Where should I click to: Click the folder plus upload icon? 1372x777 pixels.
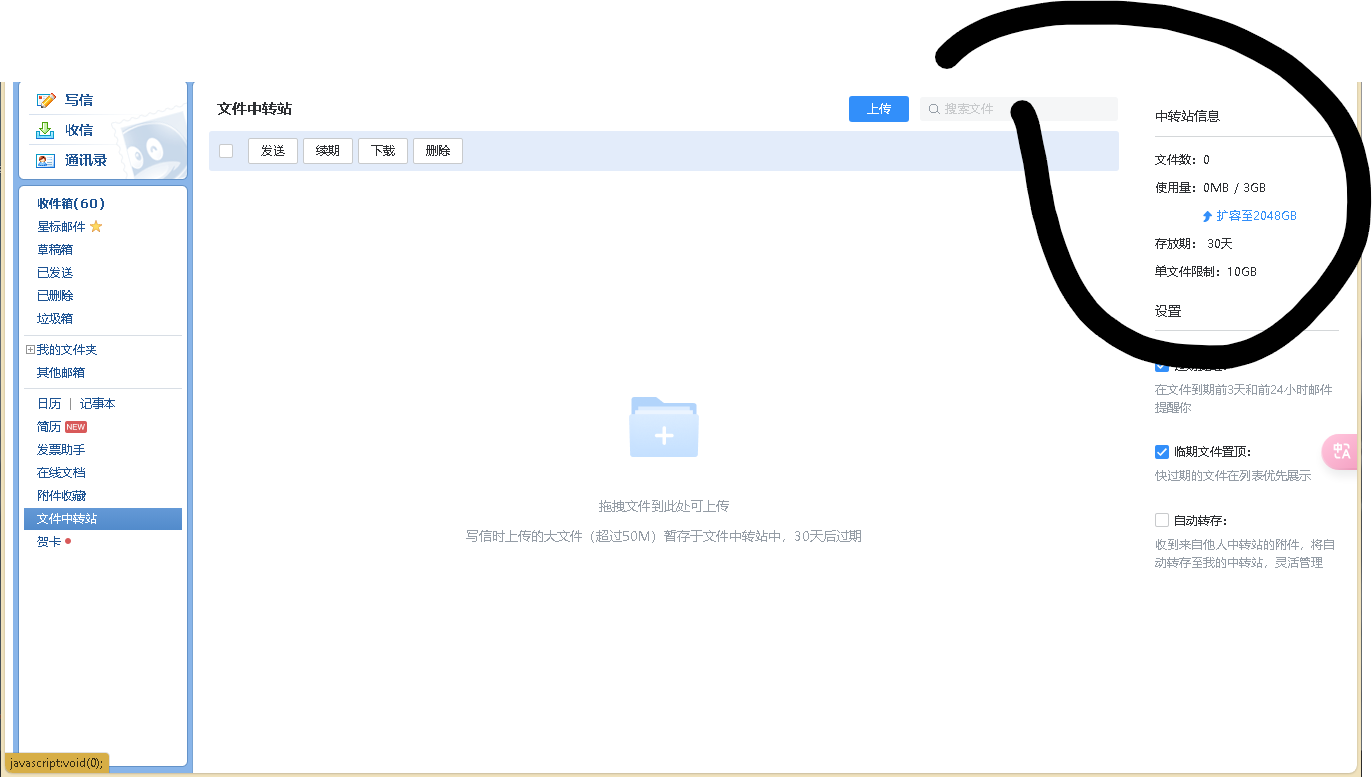pyautogui.click(x=664, y=427)
